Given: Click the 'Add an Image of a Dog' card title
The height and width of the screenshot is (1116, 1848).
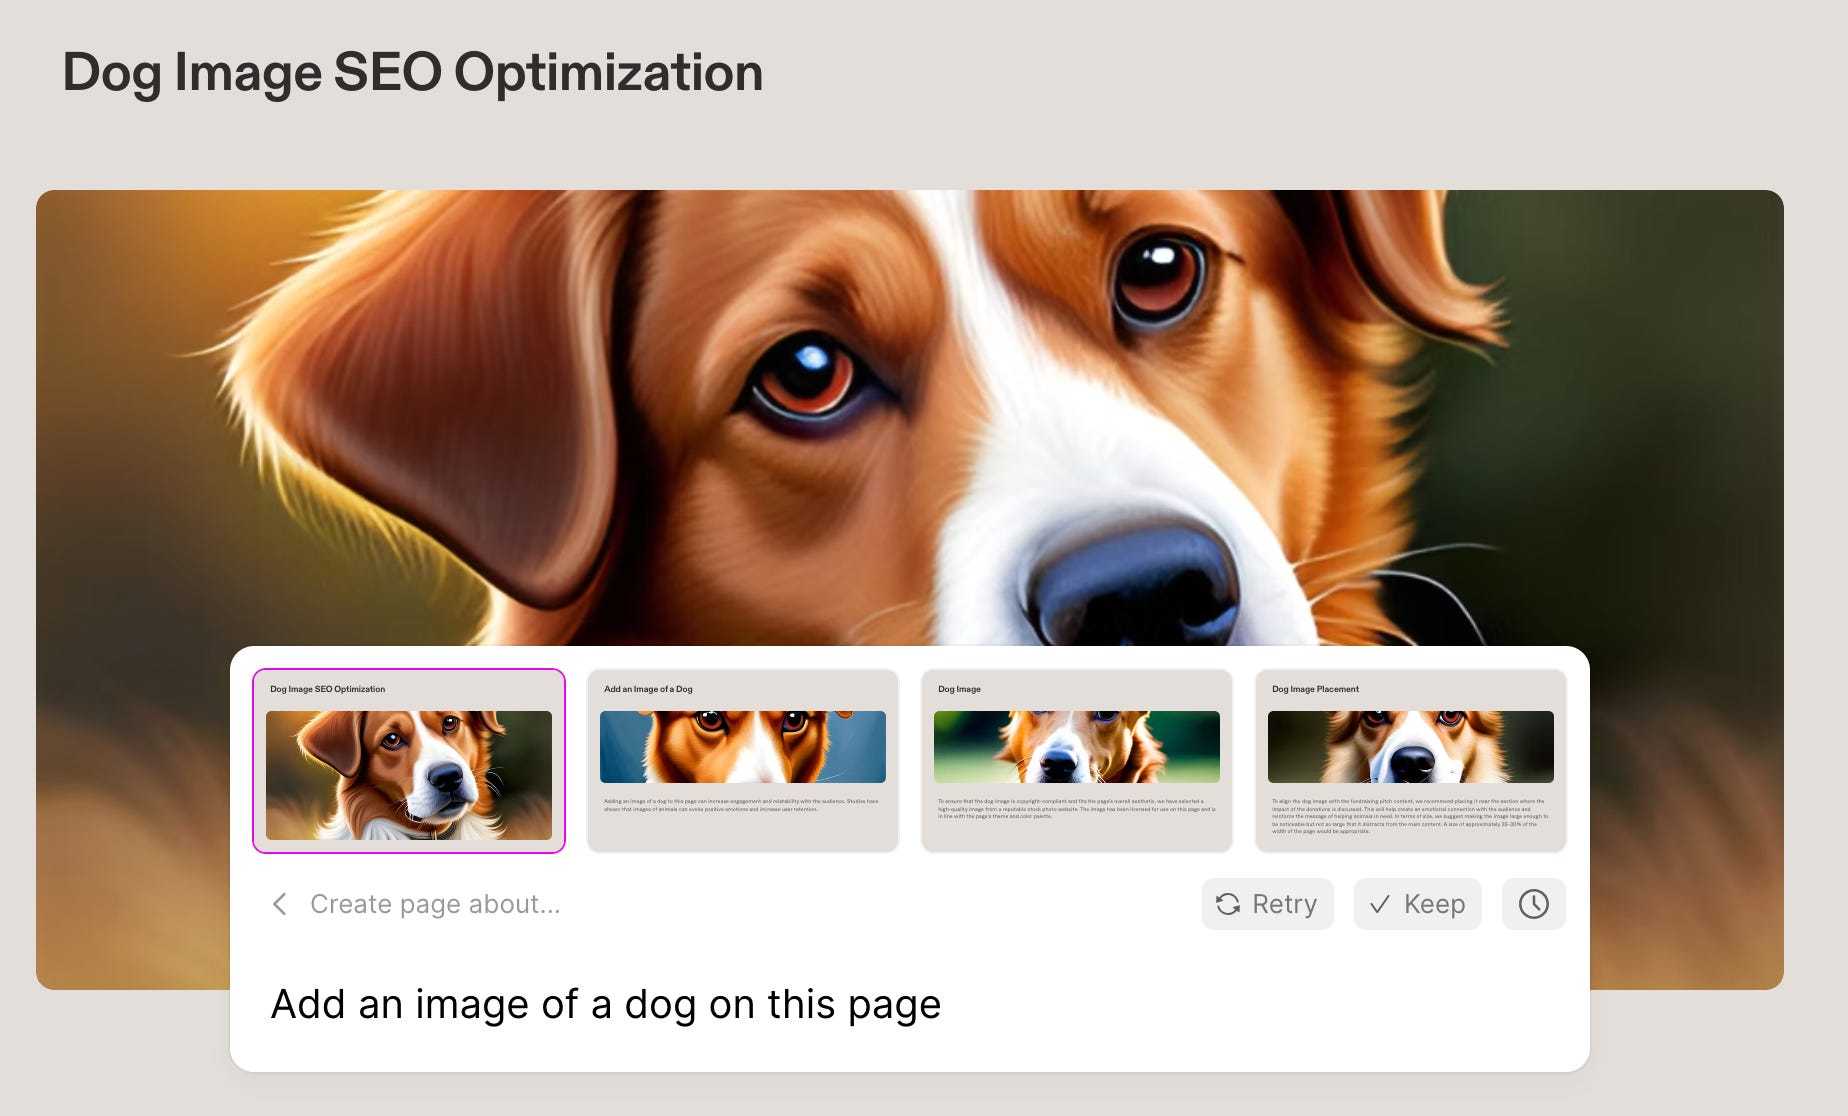Looking at the screenshot, I should tap(648, 689).
